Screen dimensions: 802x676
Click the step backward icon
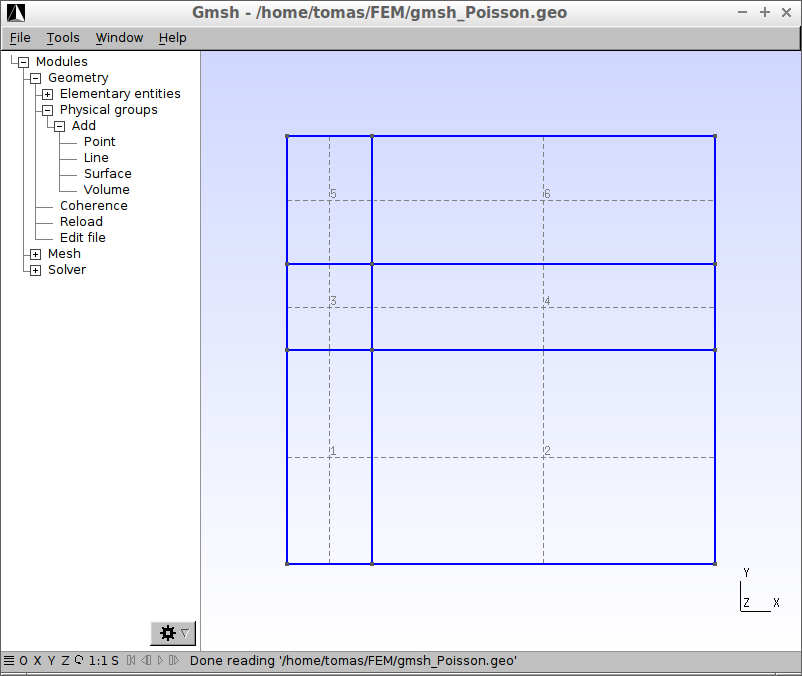(146, 661)
